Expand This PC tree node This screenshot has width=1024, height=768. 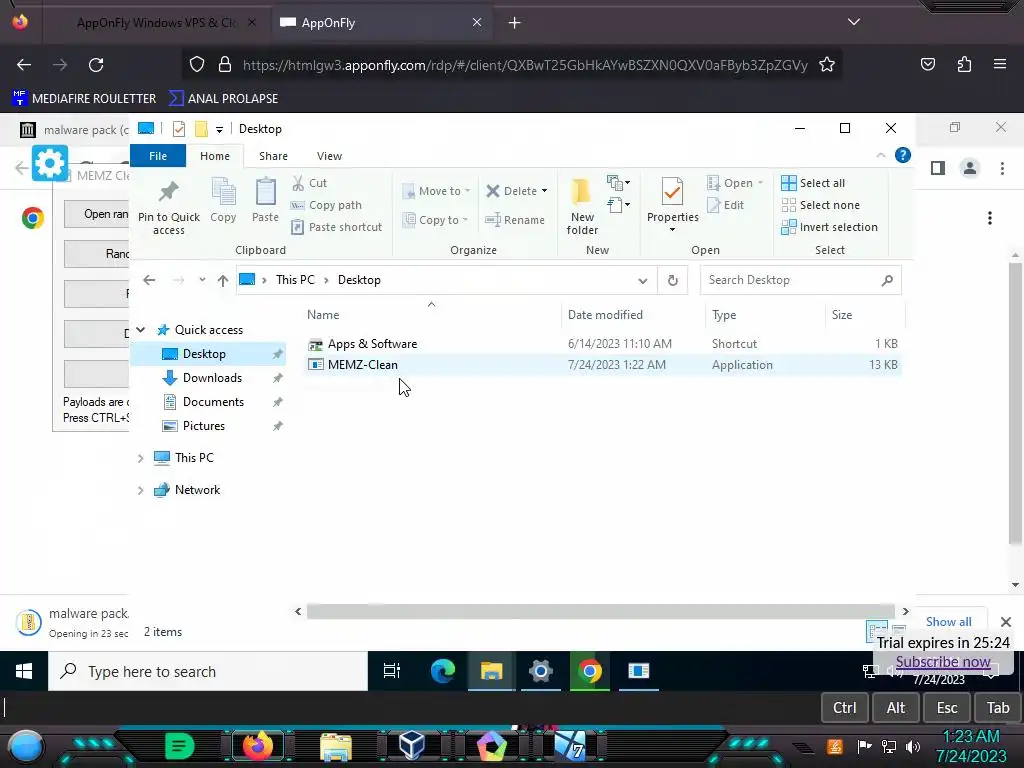140,458
